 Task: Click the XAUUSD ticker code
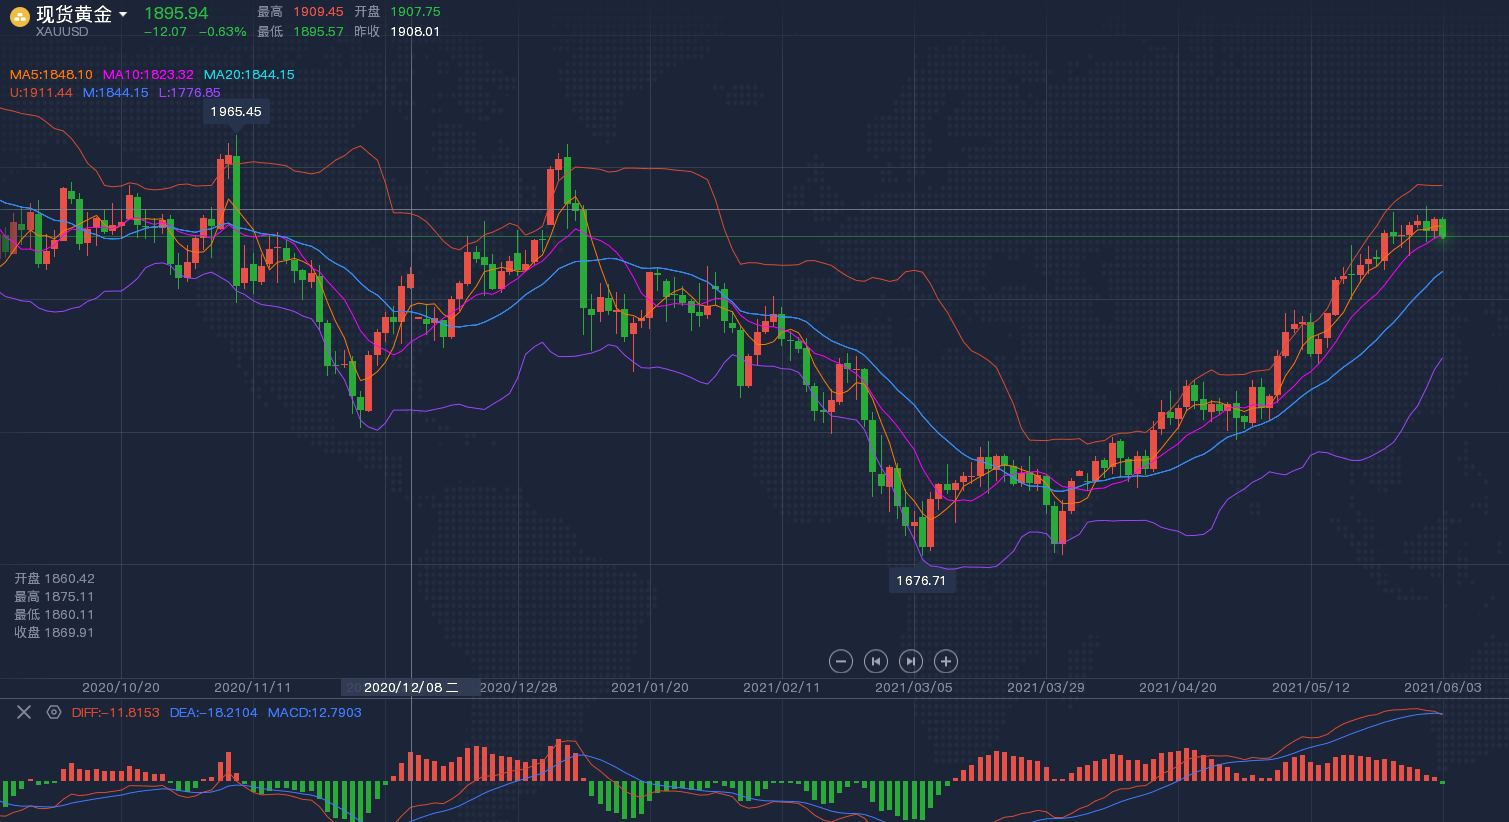point(62,32)
